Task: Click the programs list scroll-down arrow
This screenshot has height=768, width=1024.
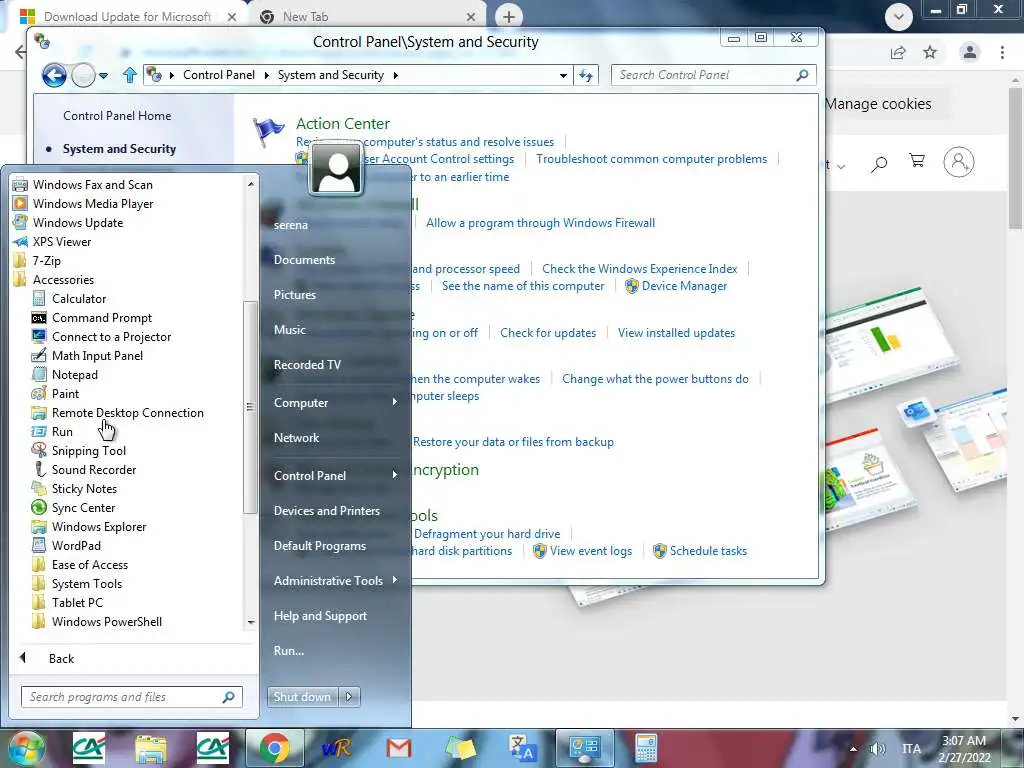Action: (251, 623)
